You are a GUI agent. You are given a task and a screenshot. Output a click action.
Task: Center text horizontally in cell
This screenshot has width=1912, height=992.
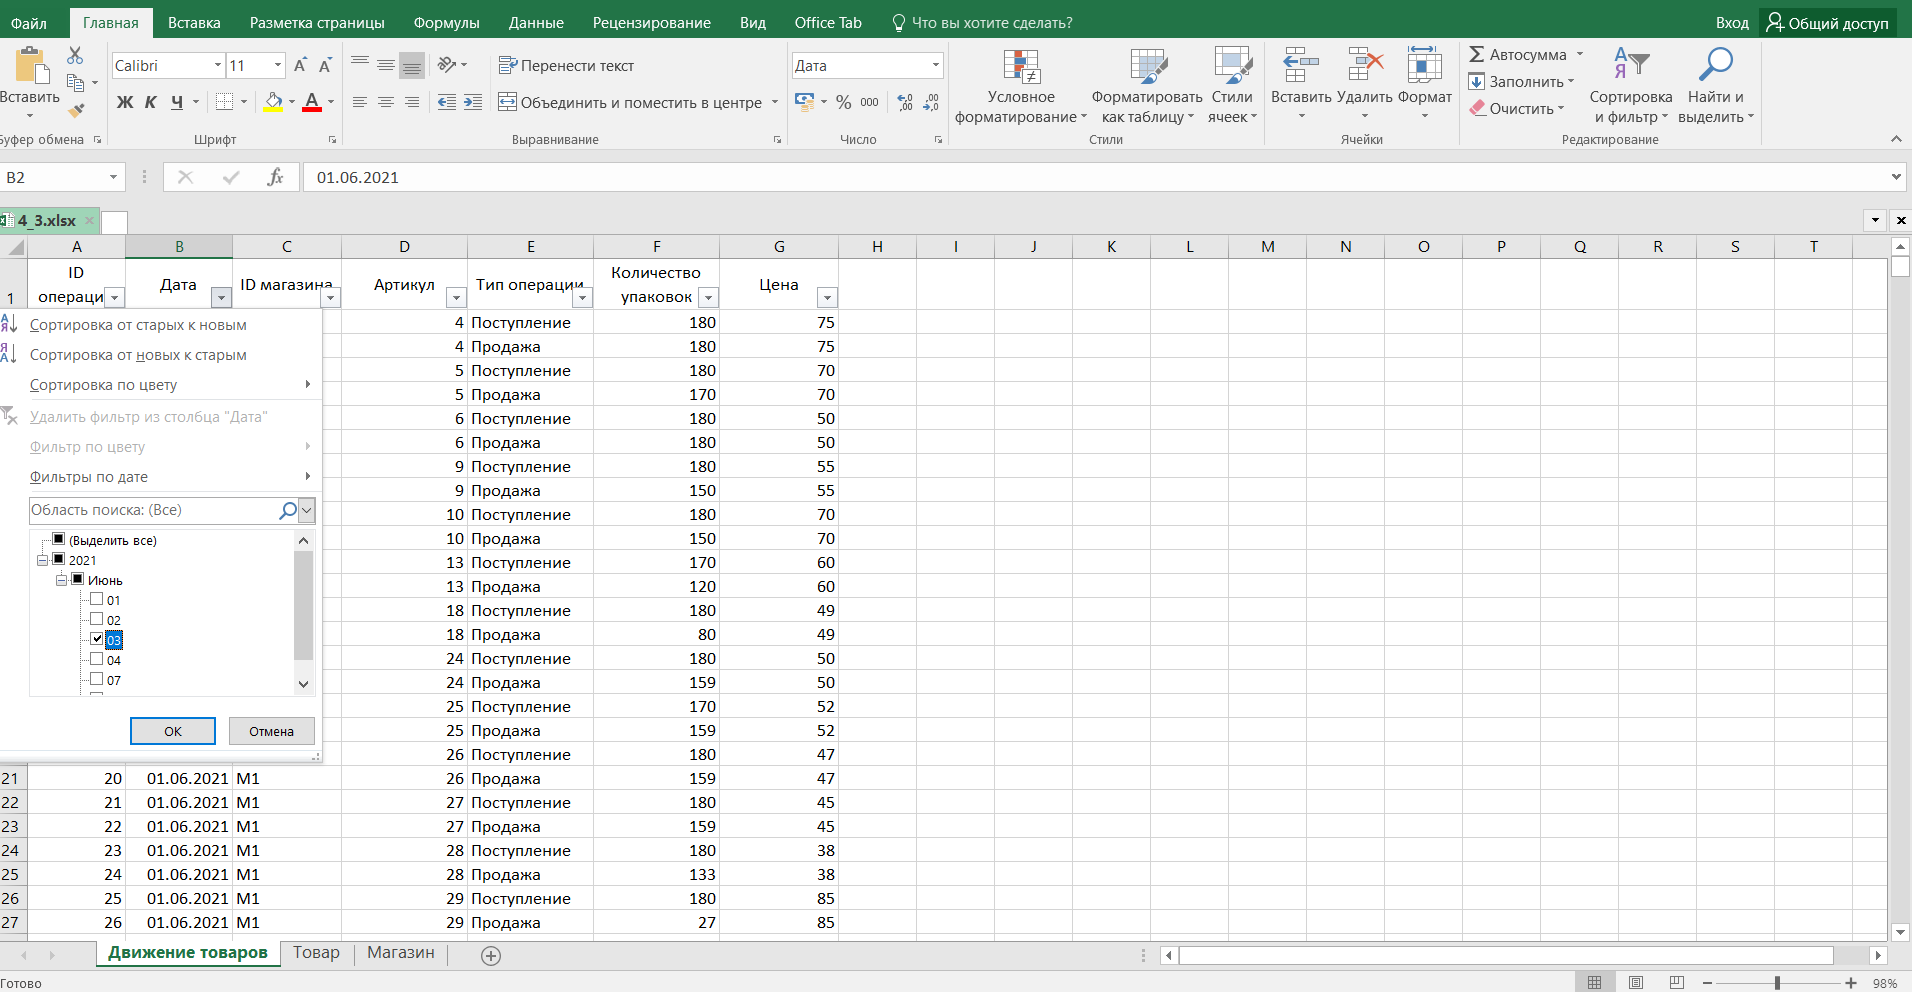click(386, 102)
